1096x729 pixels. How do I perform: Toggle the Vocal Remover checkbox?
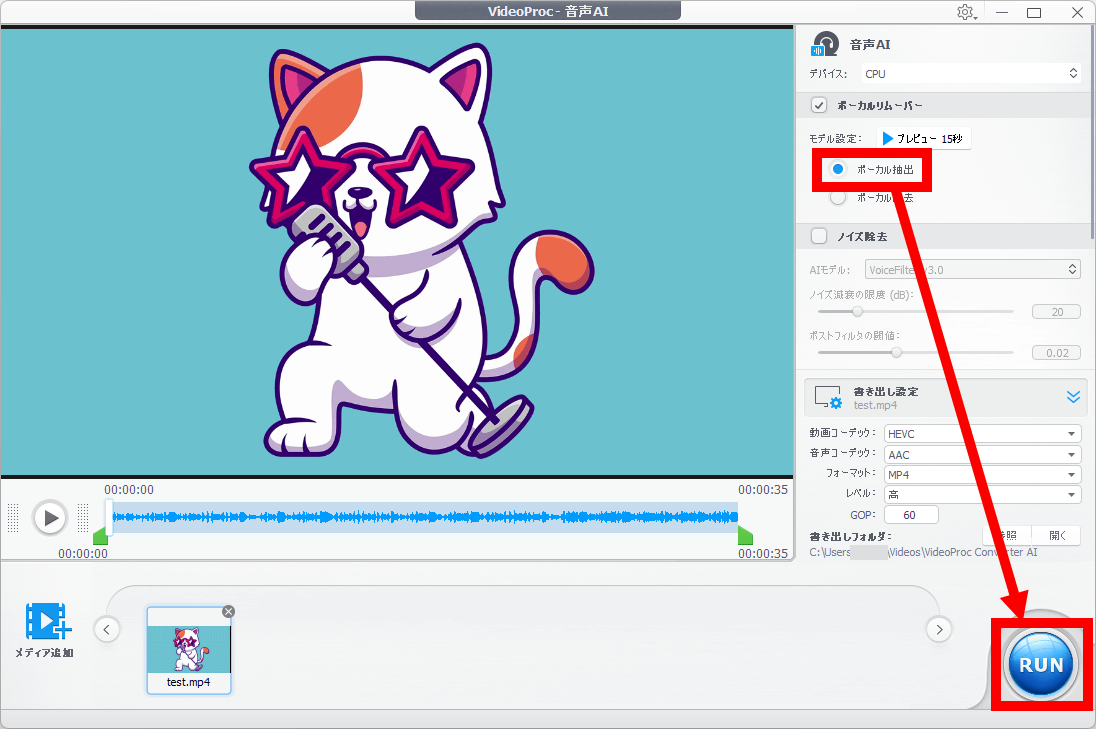point(819,105)
